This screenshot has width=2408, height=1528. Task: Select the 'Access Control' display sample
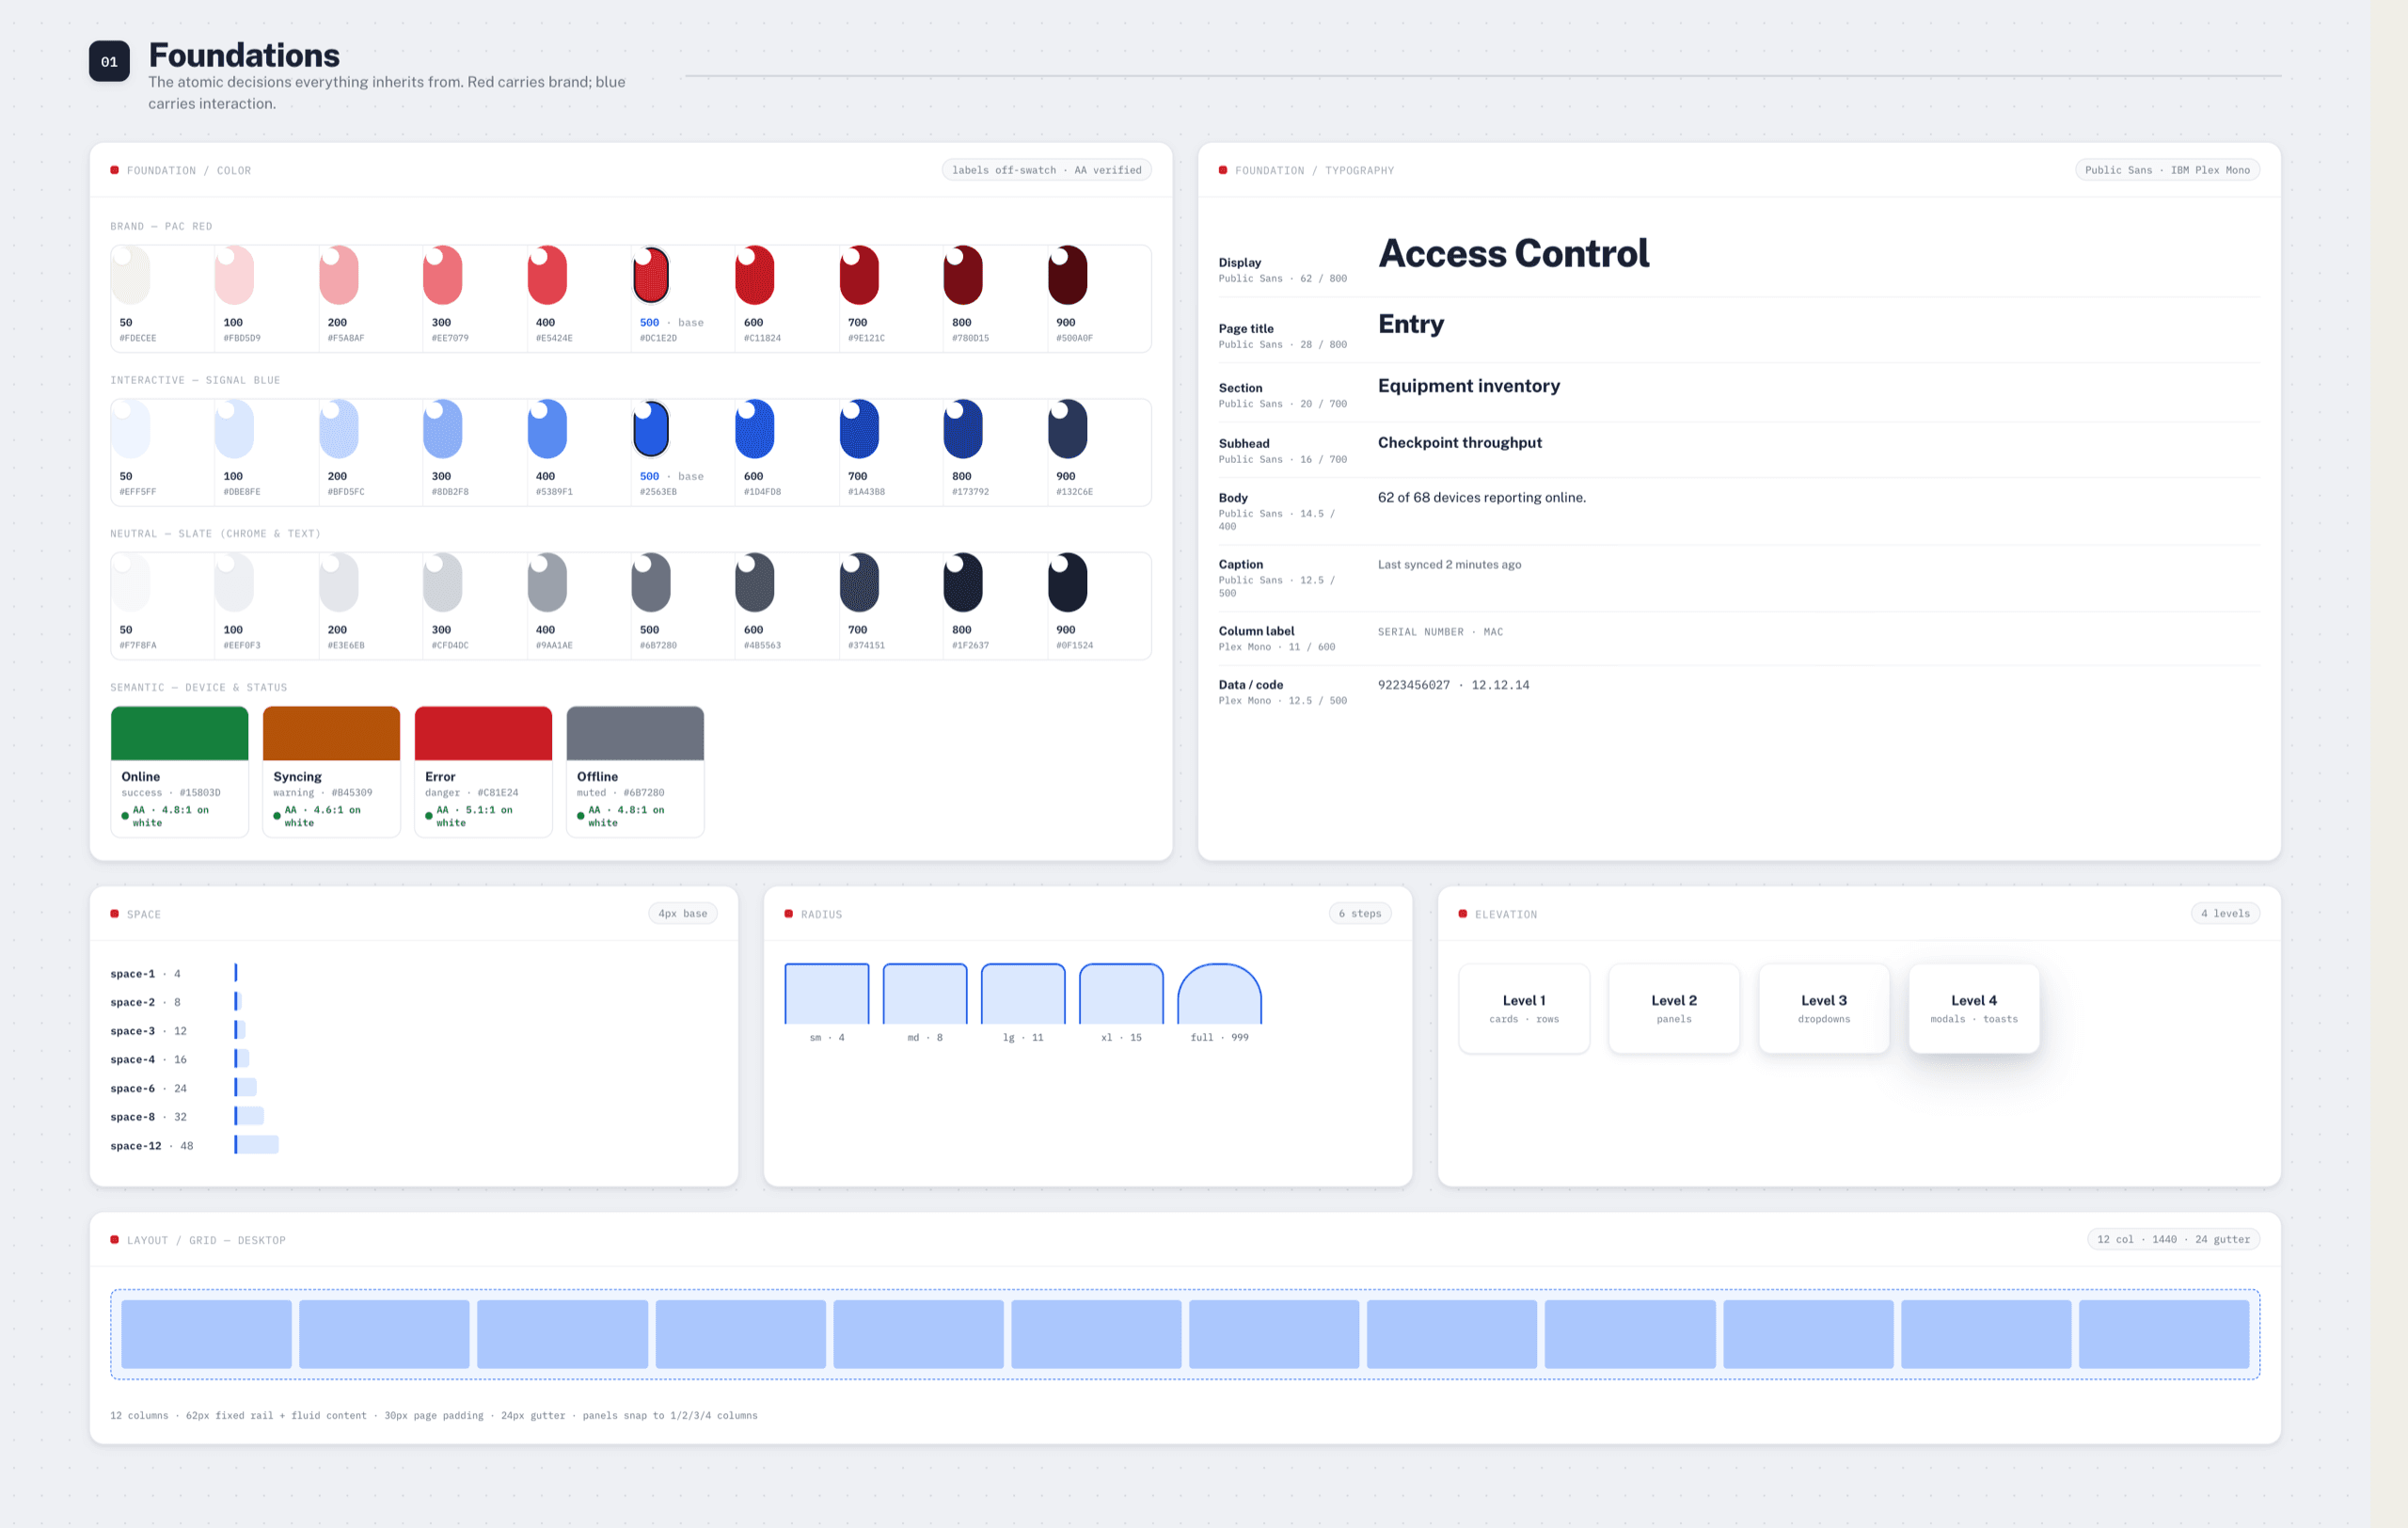1514,253
